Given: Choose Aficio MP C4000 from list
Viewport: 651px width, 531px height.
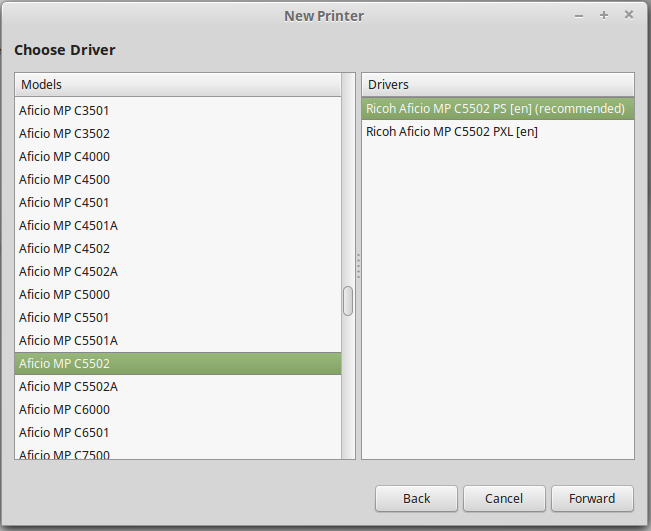Looking at the screenshot, I should 178,157.
